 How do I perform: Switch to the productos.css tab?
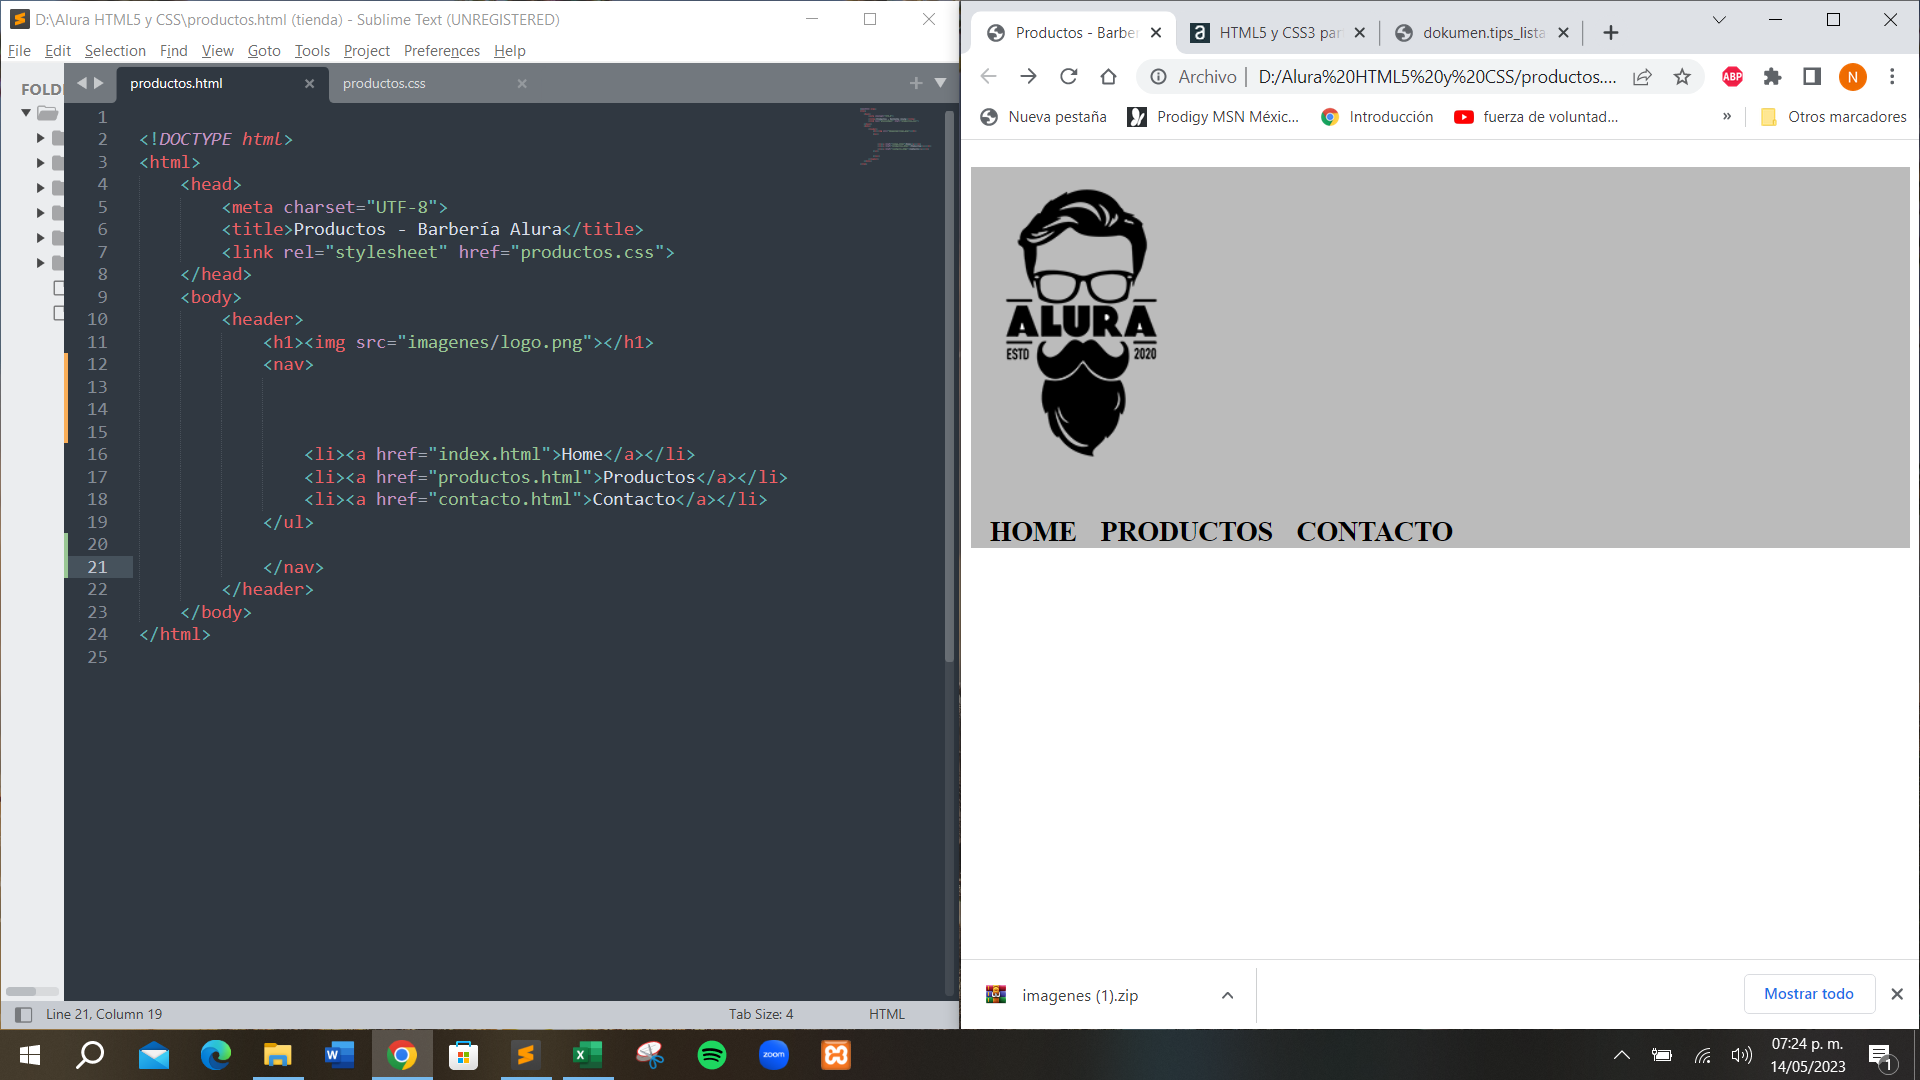click(384, 84)
